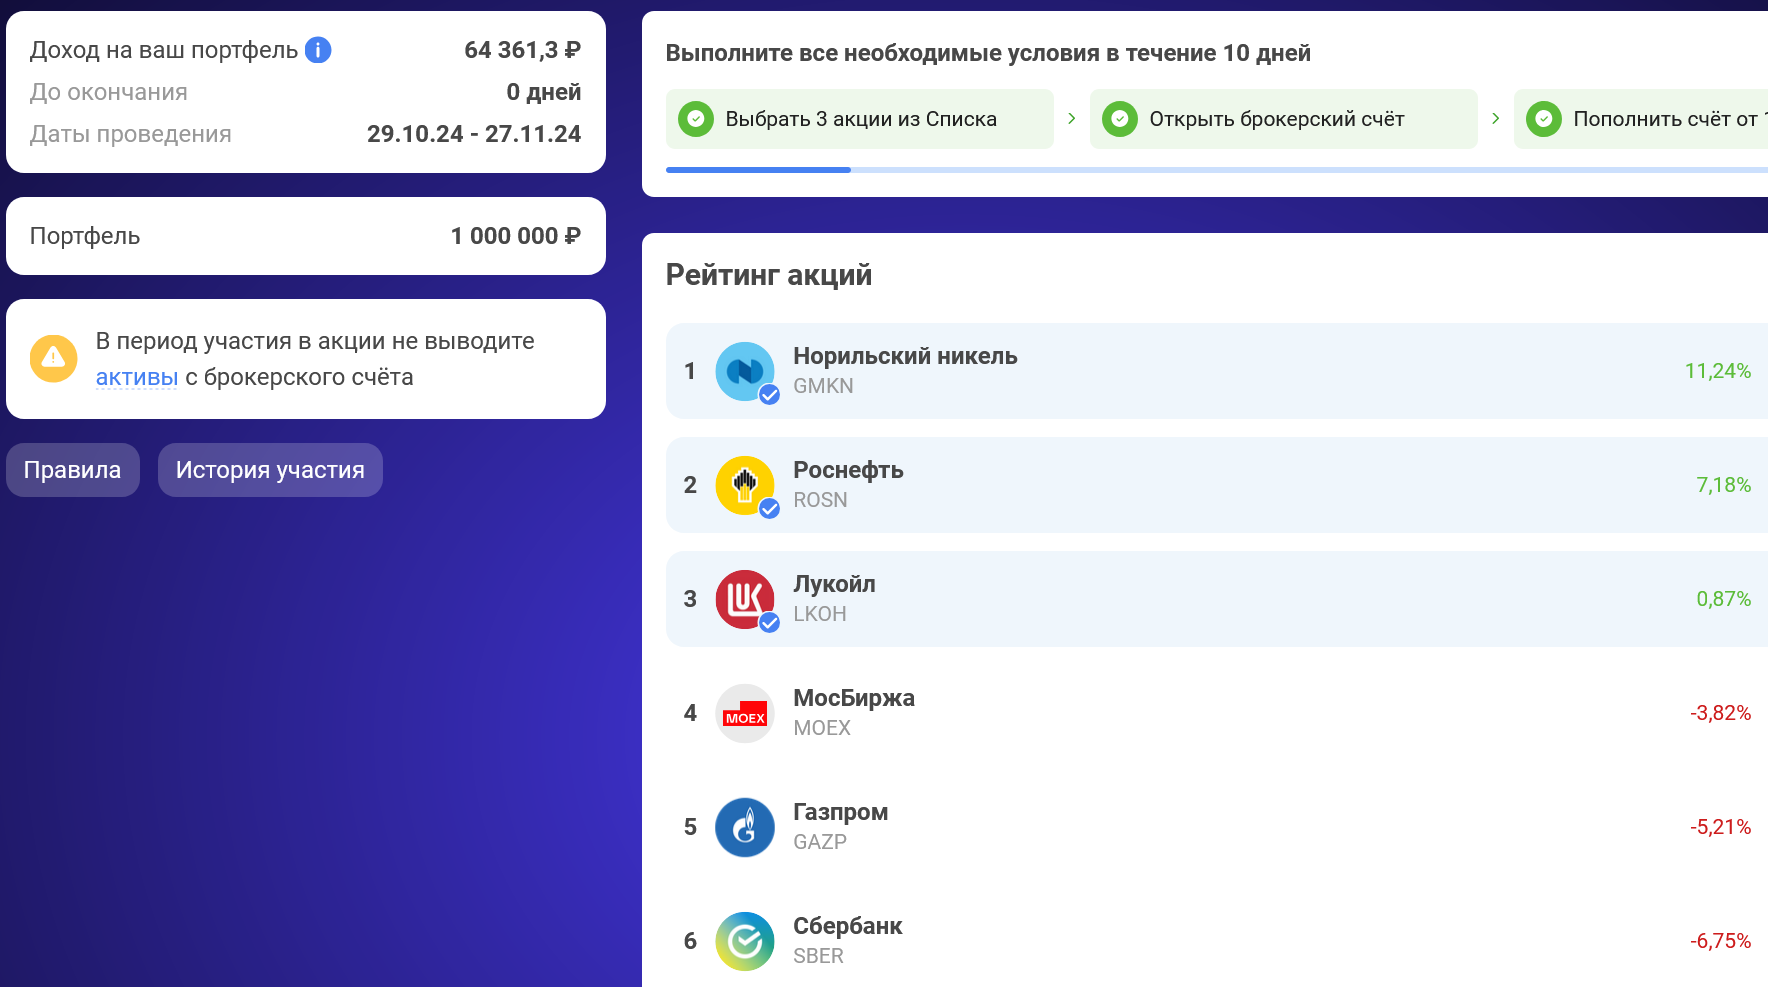
Task: Click the '7,18%' value
Action: click(x=1724, y=485)
